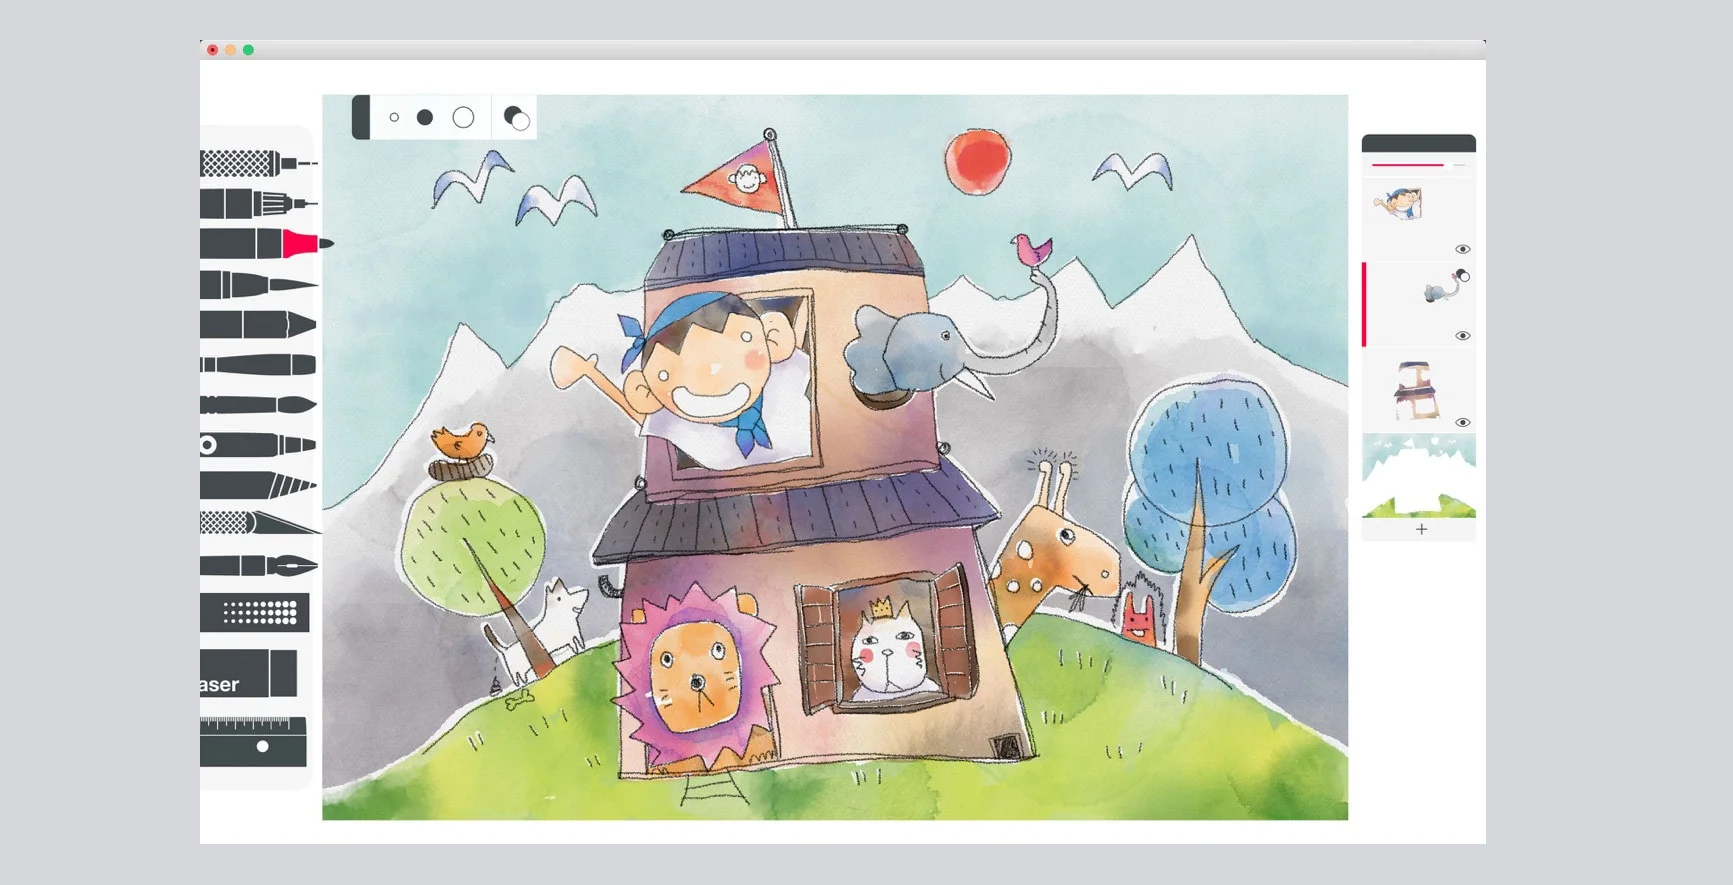Screen dimensions: 1733x885
Task: Pick the ruler tool
Action: (x=253, y=742)
